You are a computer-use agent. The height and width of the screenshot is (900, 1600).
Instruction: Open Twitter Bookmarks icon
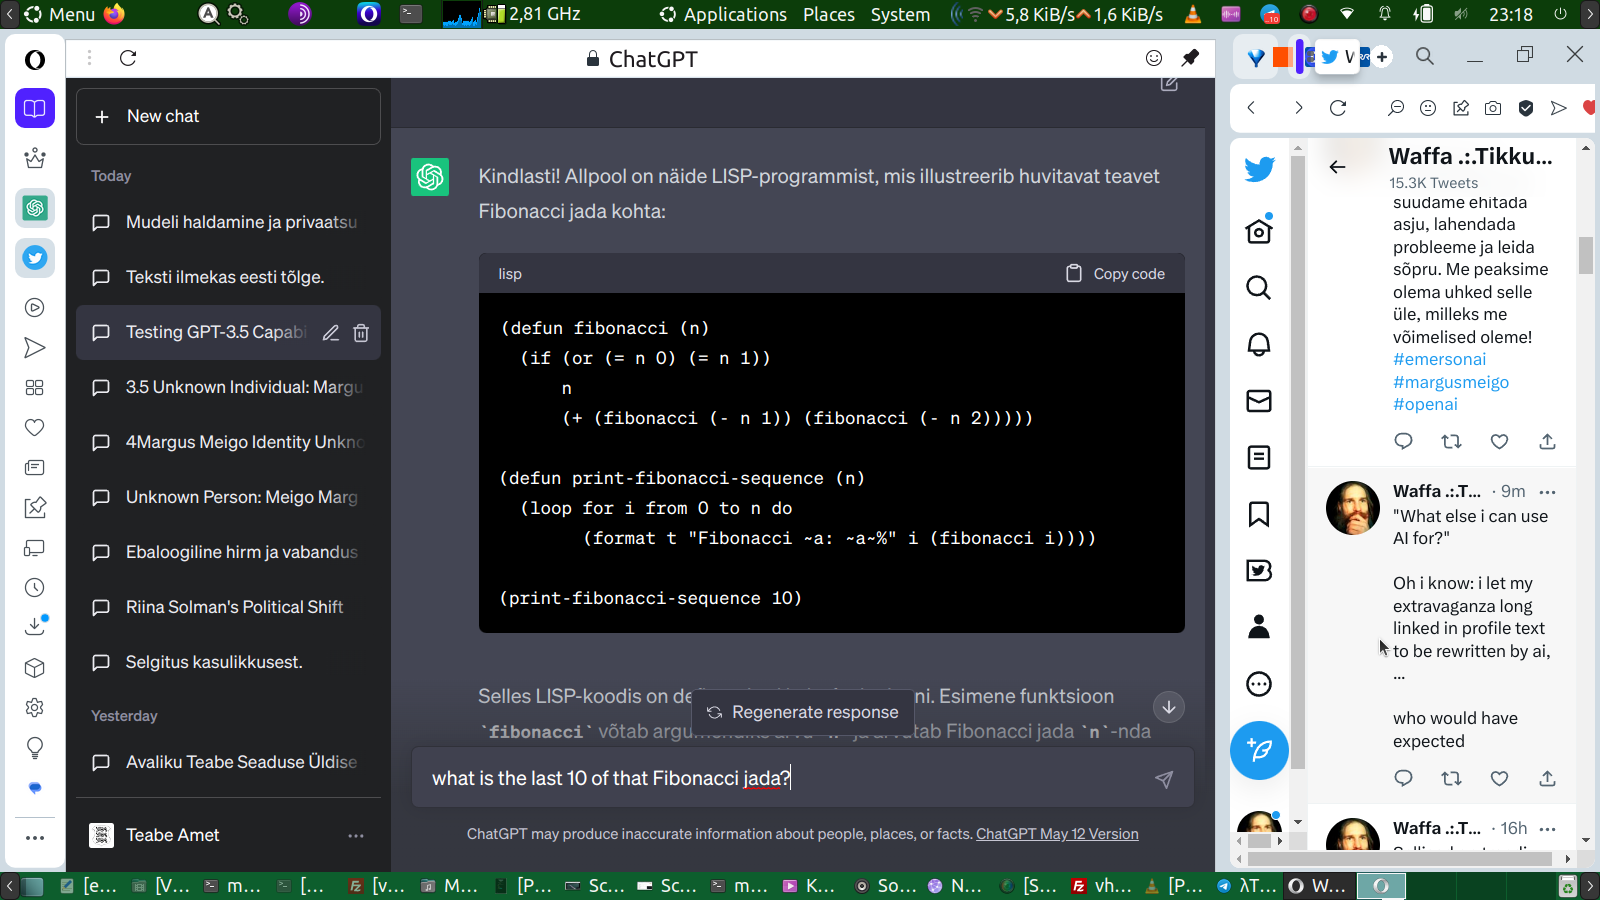pyautogui.click(x=1259, y=514)
